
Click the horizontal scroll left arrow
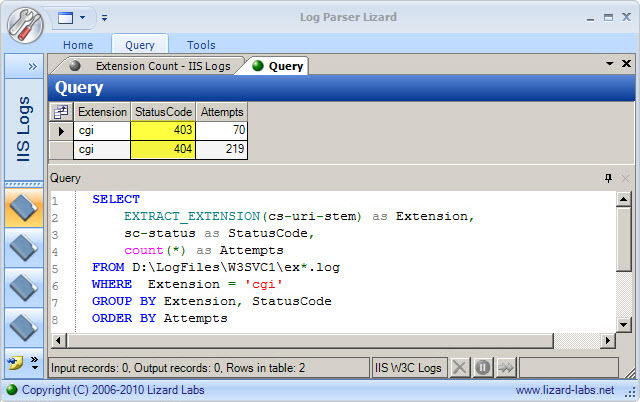click(58, 340)
